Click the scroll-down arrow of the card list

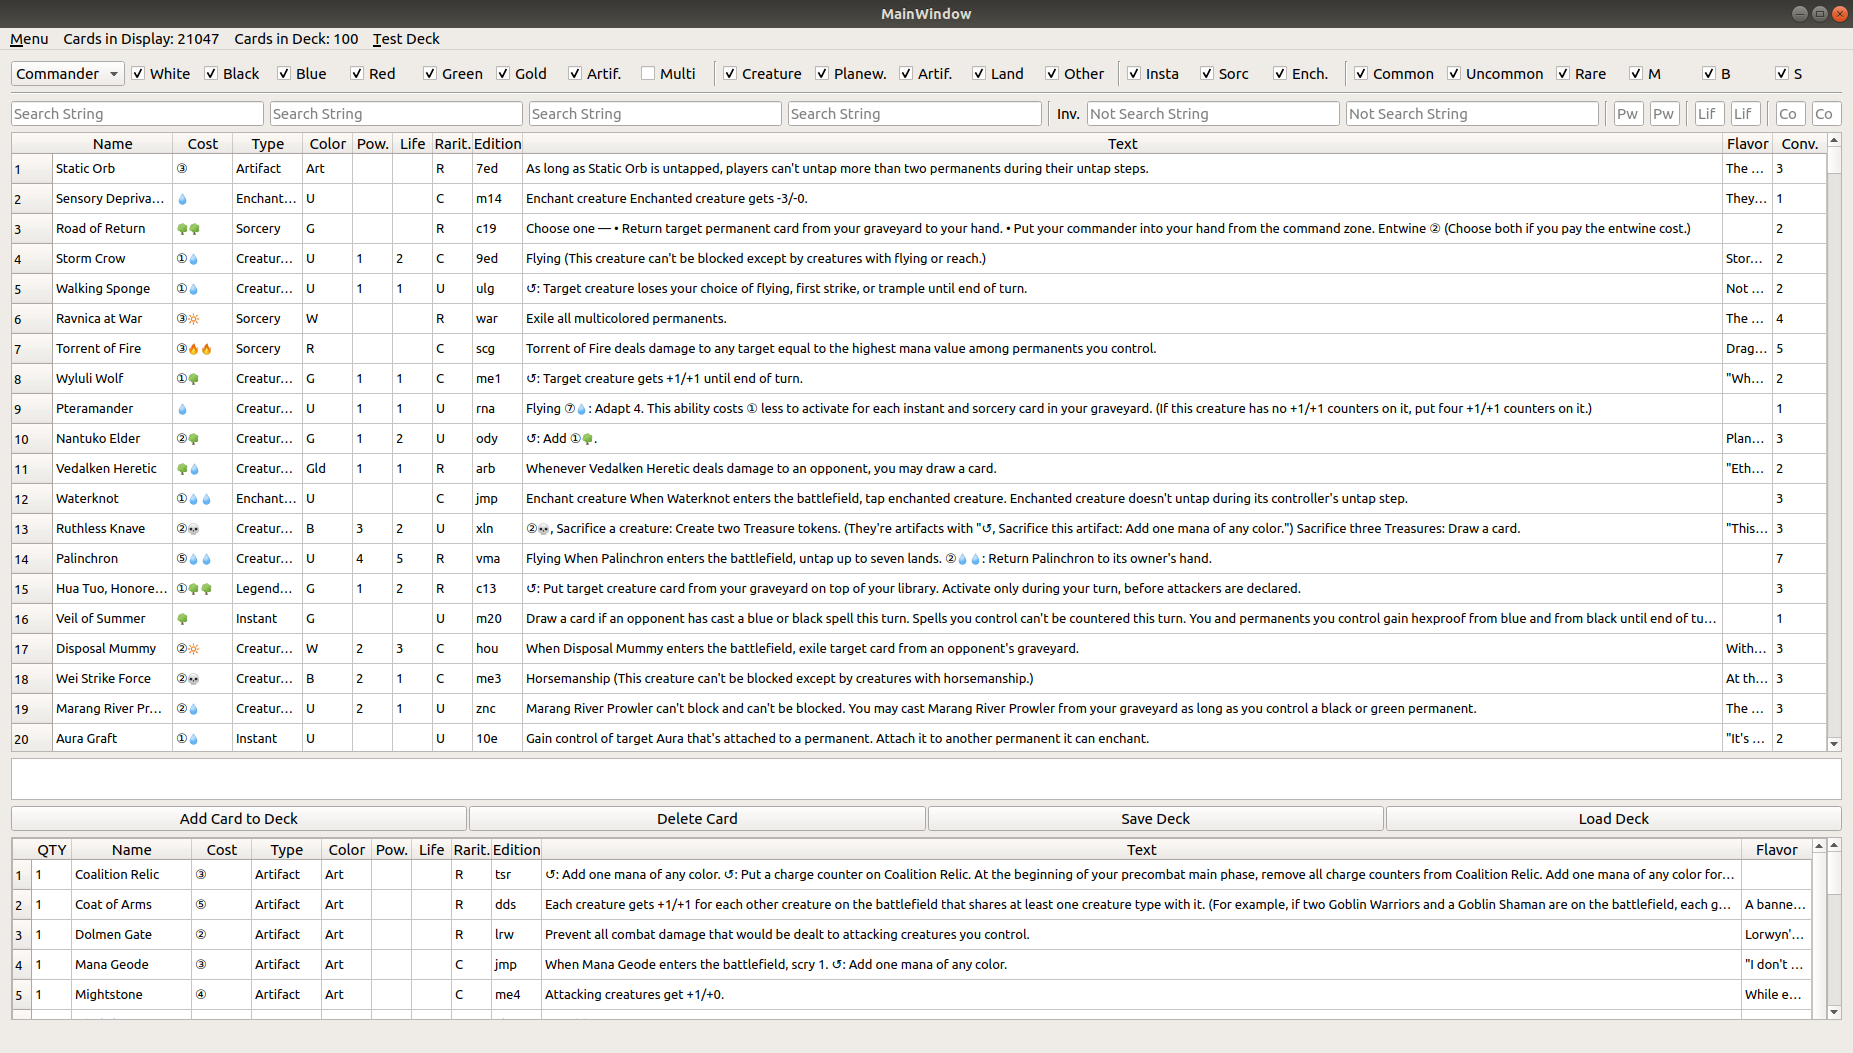(x=1834, y=744)
